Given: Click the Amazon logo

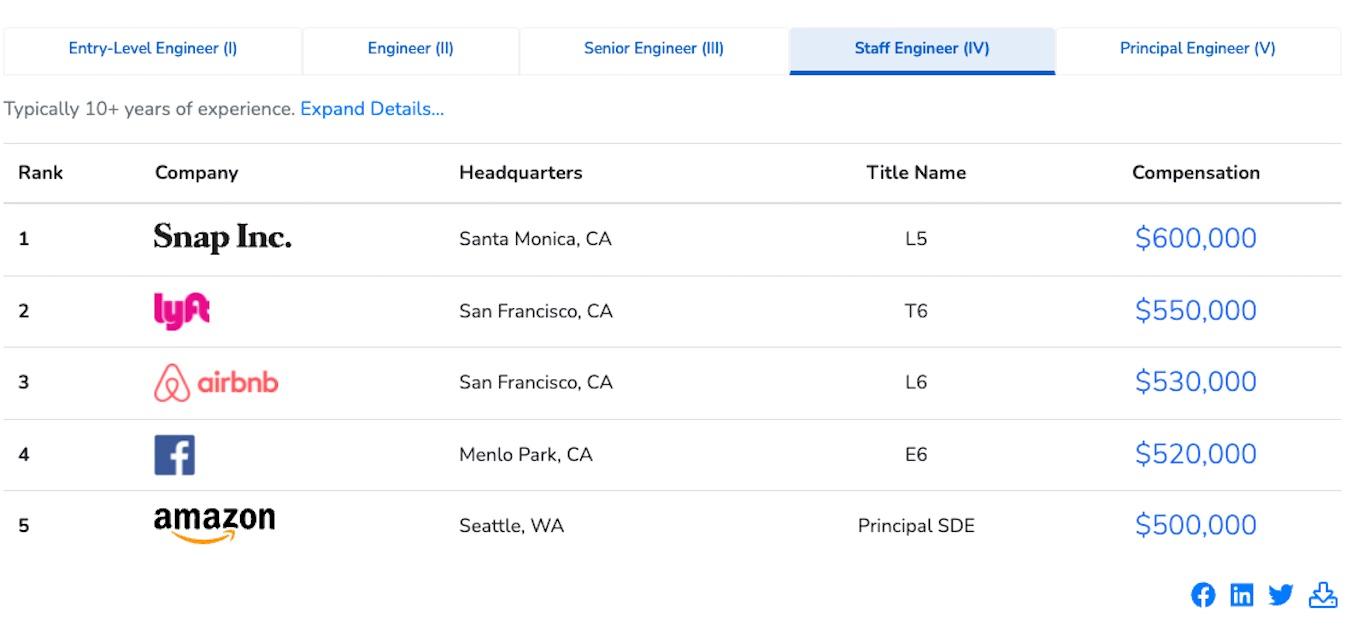Looking at the screenshot, I should tap(214, 524).
